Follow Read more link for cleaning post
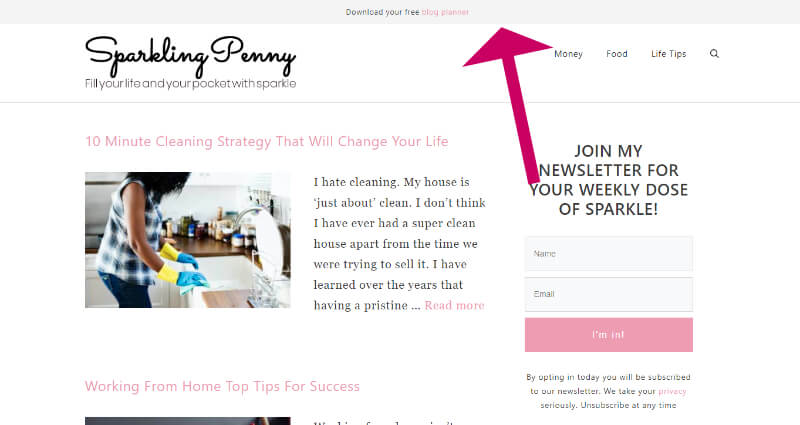The height and width of the screenshot is (425, 800). (x=454, y=305)
